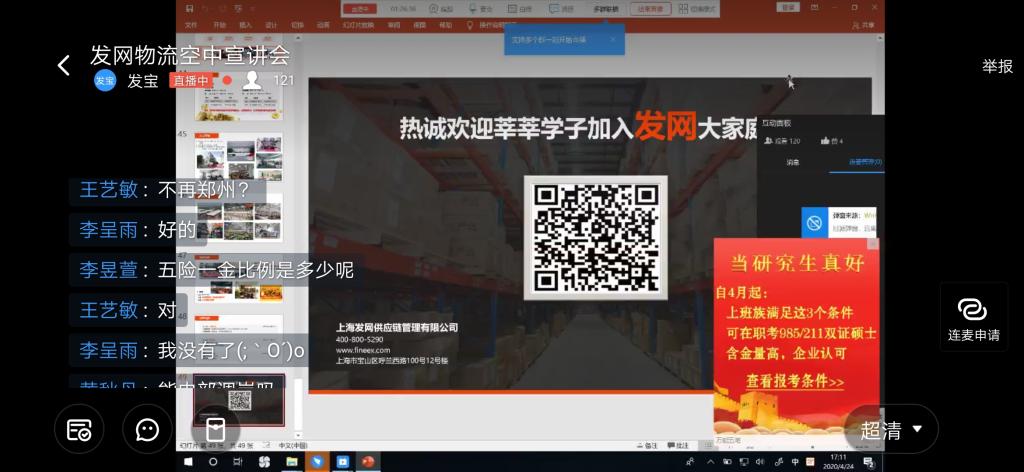Select the 连麦管理 tab in interaction panel
The height and width of the screenshot is (472, 1024).
pyautogui.click(x=857, y=162)
